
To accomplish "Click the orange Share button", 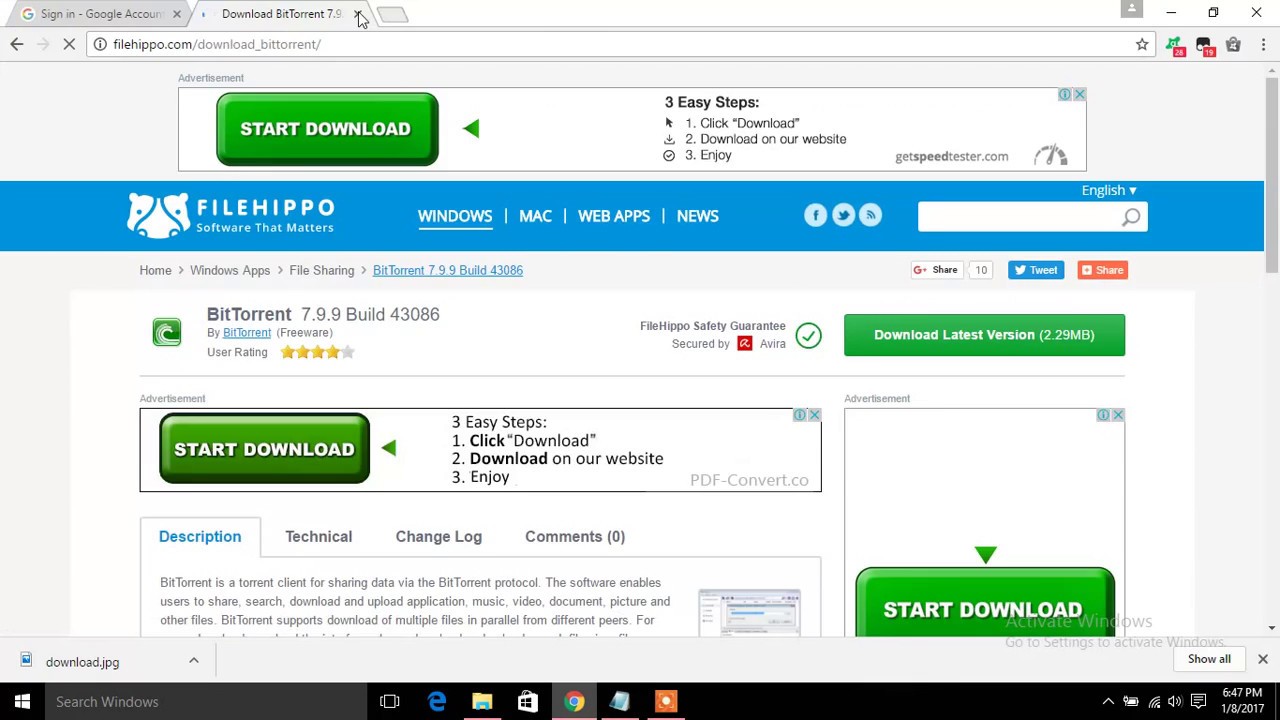I will point(1102,270).
